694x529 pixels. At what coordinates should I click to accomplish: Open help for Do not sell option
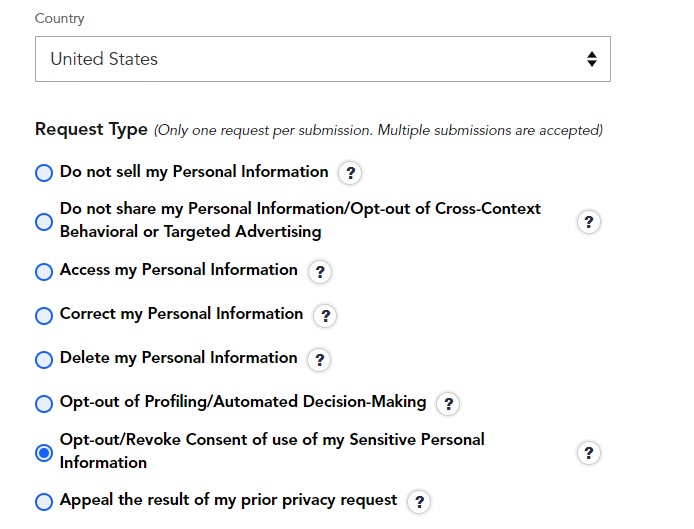pos(350,173)
